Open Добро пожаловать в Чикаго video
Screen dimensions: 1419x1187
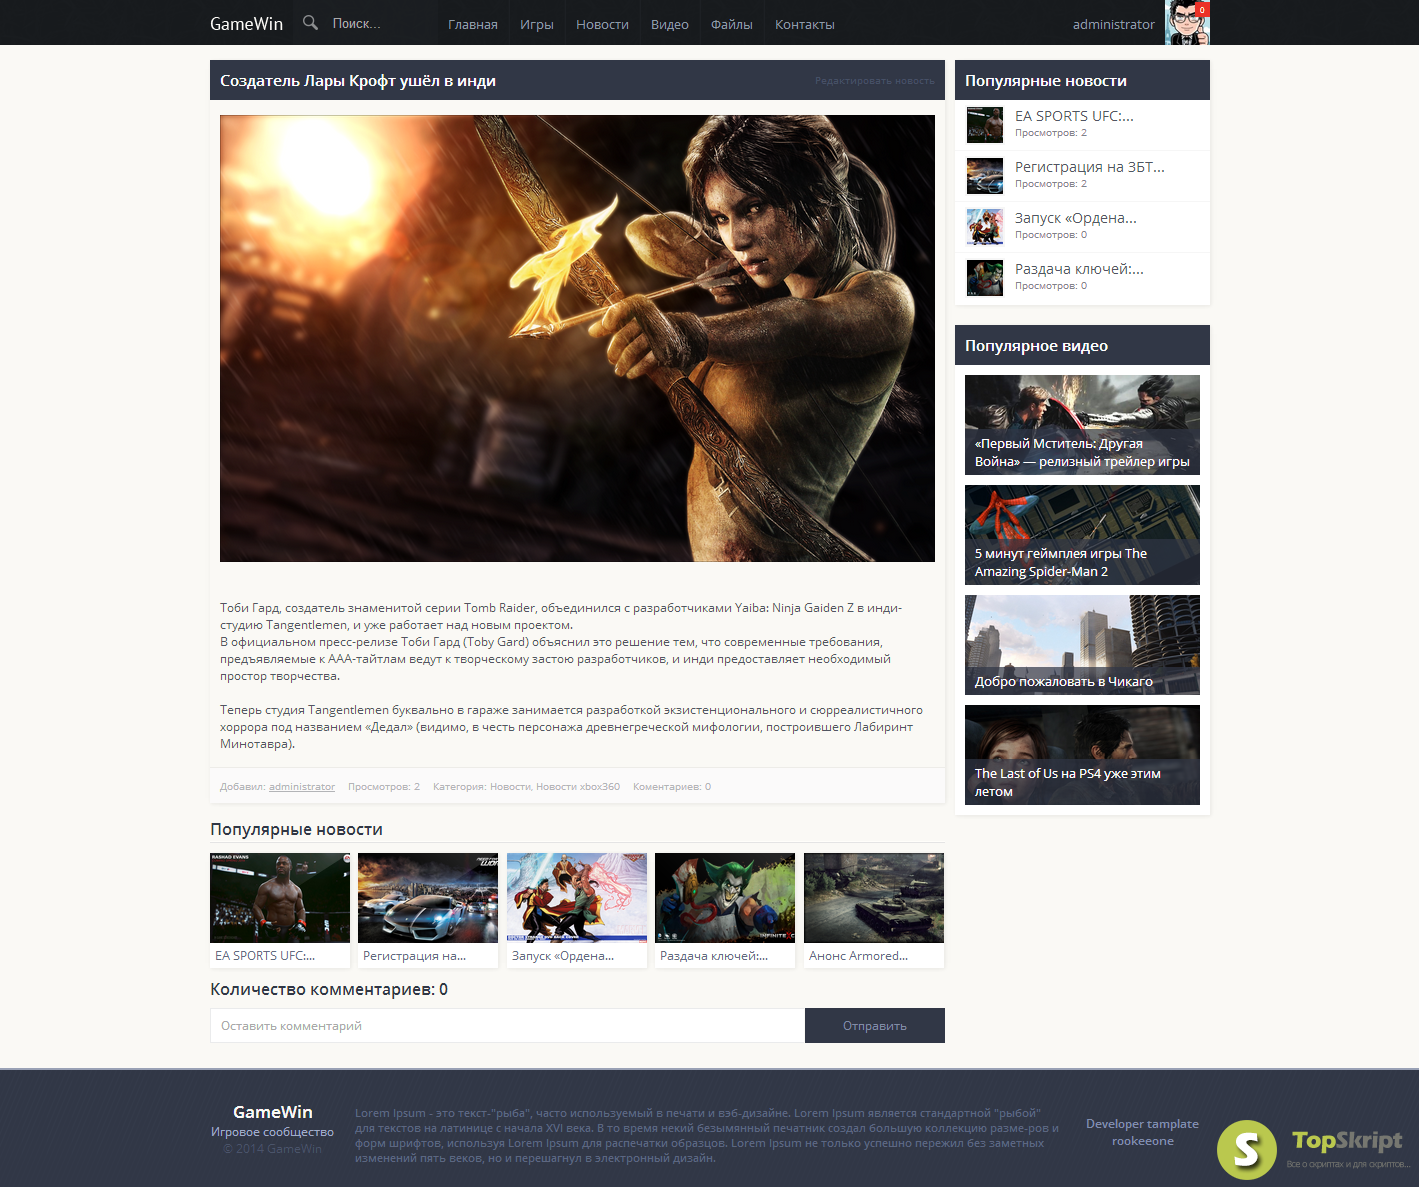click(1082, 645)
